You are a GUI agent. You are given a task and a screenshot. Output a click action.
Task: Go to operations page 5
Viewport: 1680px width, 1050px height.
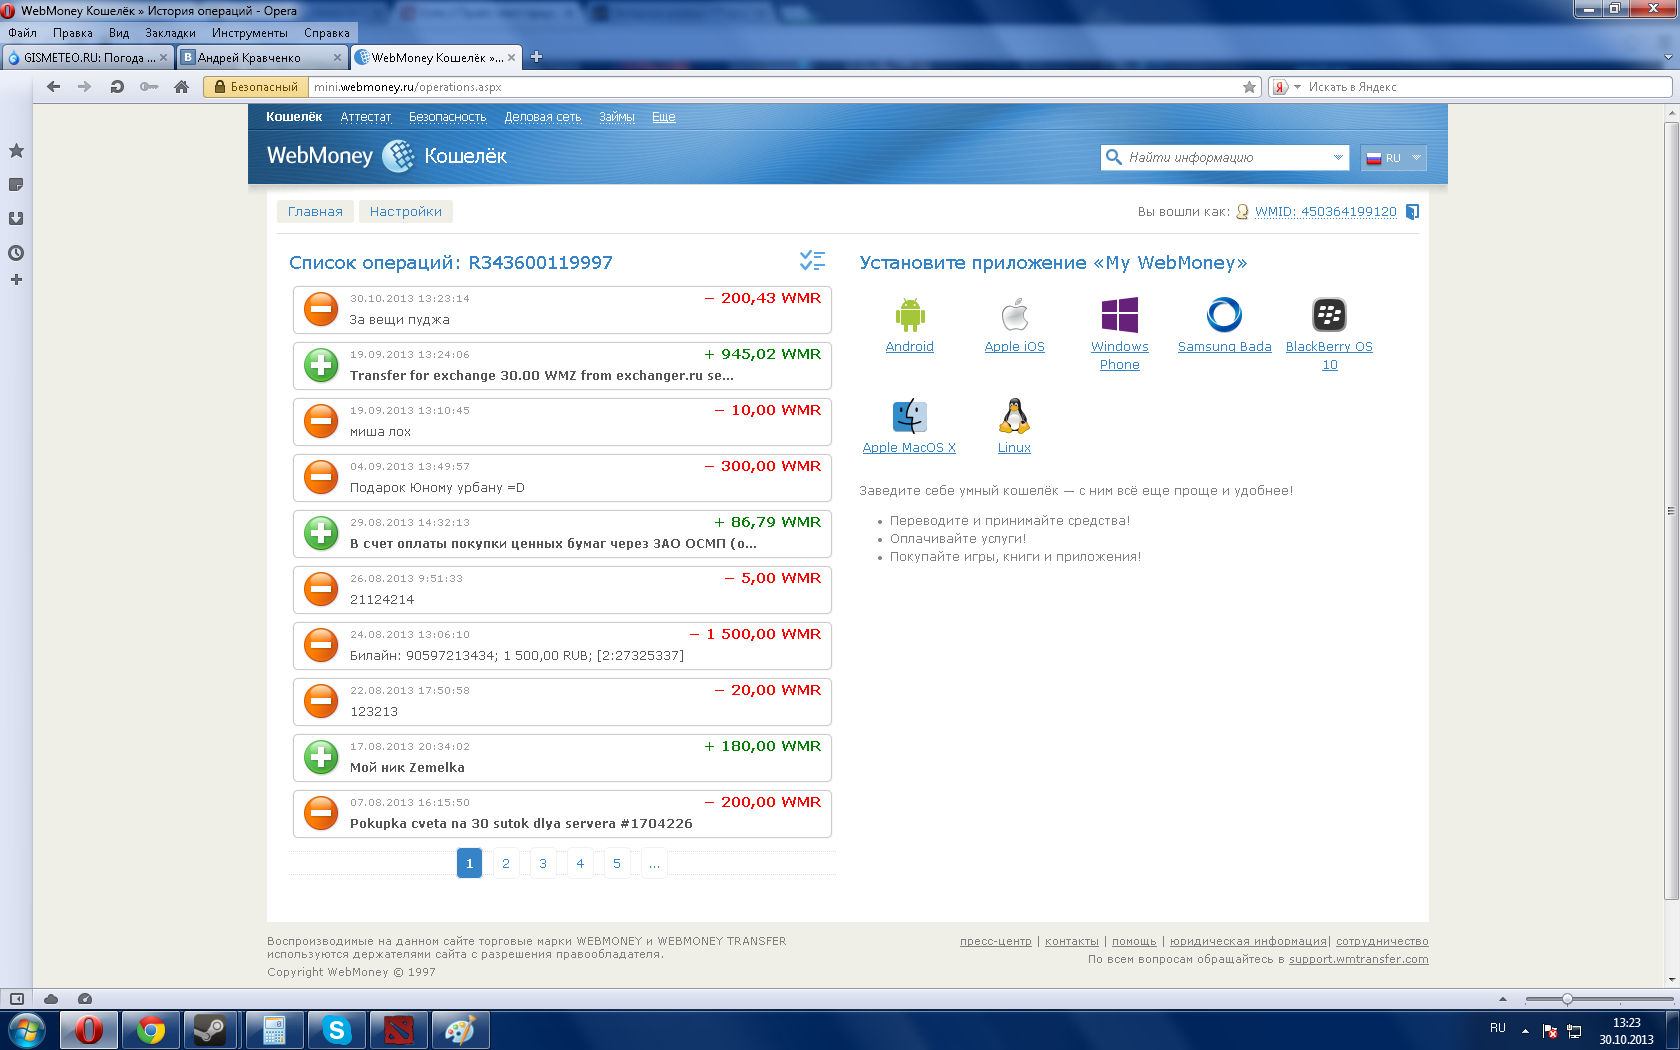(617, 863)
